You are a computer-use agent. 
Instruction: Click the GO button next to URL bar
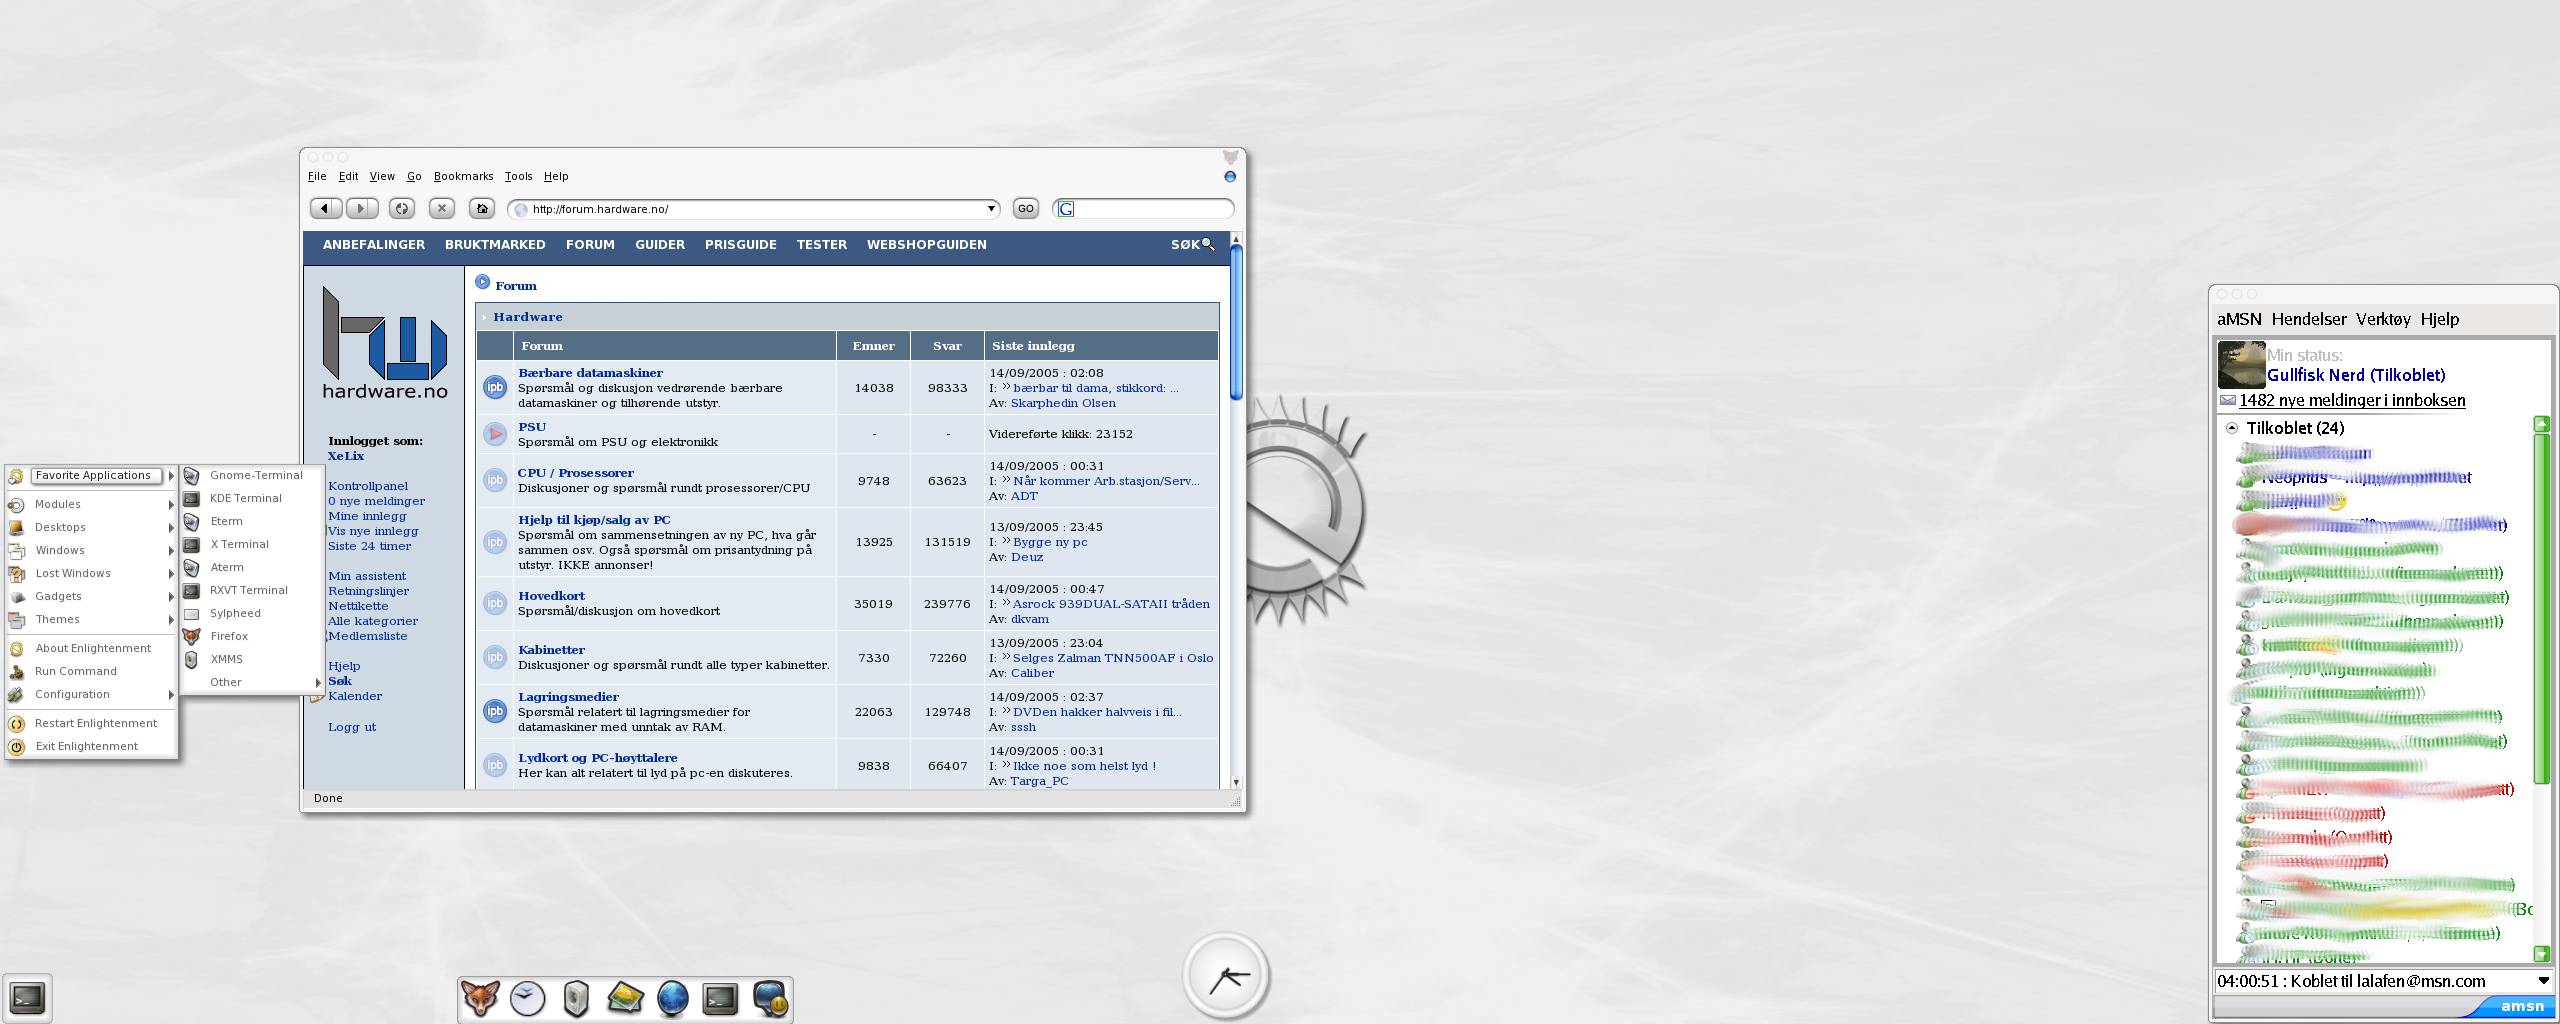pyautogui.click(x=1026, y=208)
